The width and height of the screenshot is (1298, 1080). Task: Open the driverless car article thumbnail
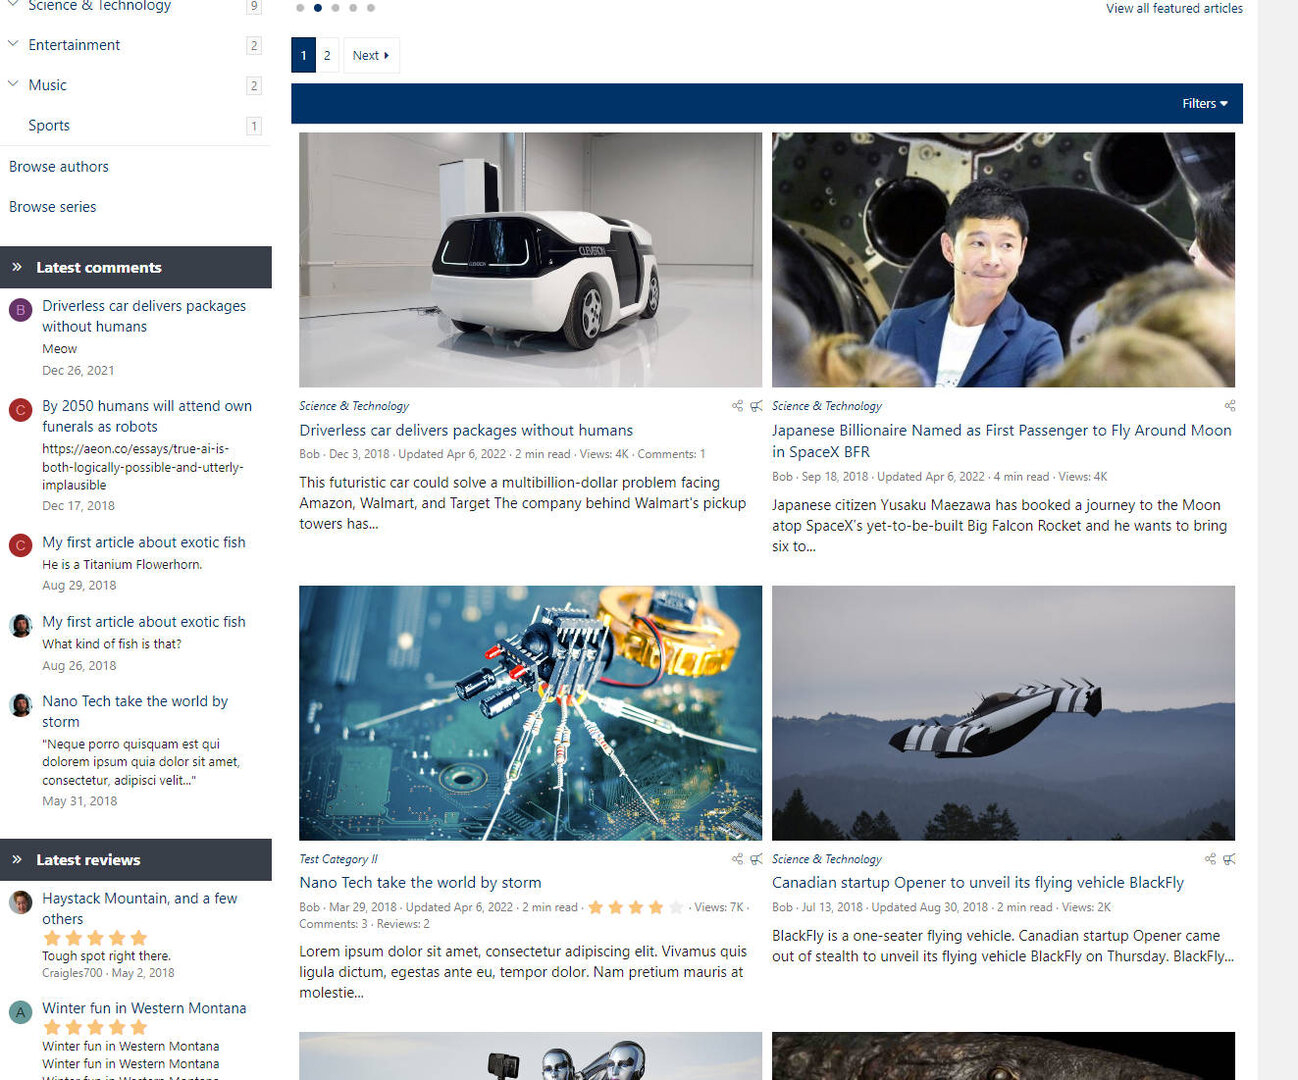click(x=530, y=260)
